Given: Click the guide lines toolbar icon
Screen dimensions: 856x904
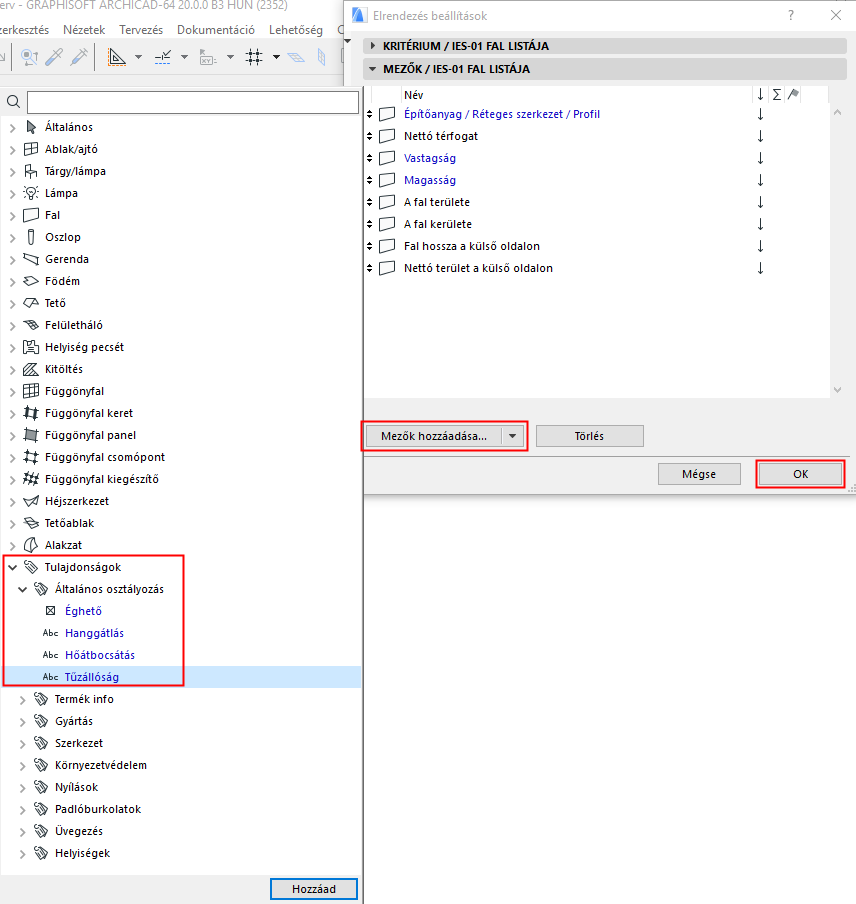Looking at the screenshot, I should [117, 57].
